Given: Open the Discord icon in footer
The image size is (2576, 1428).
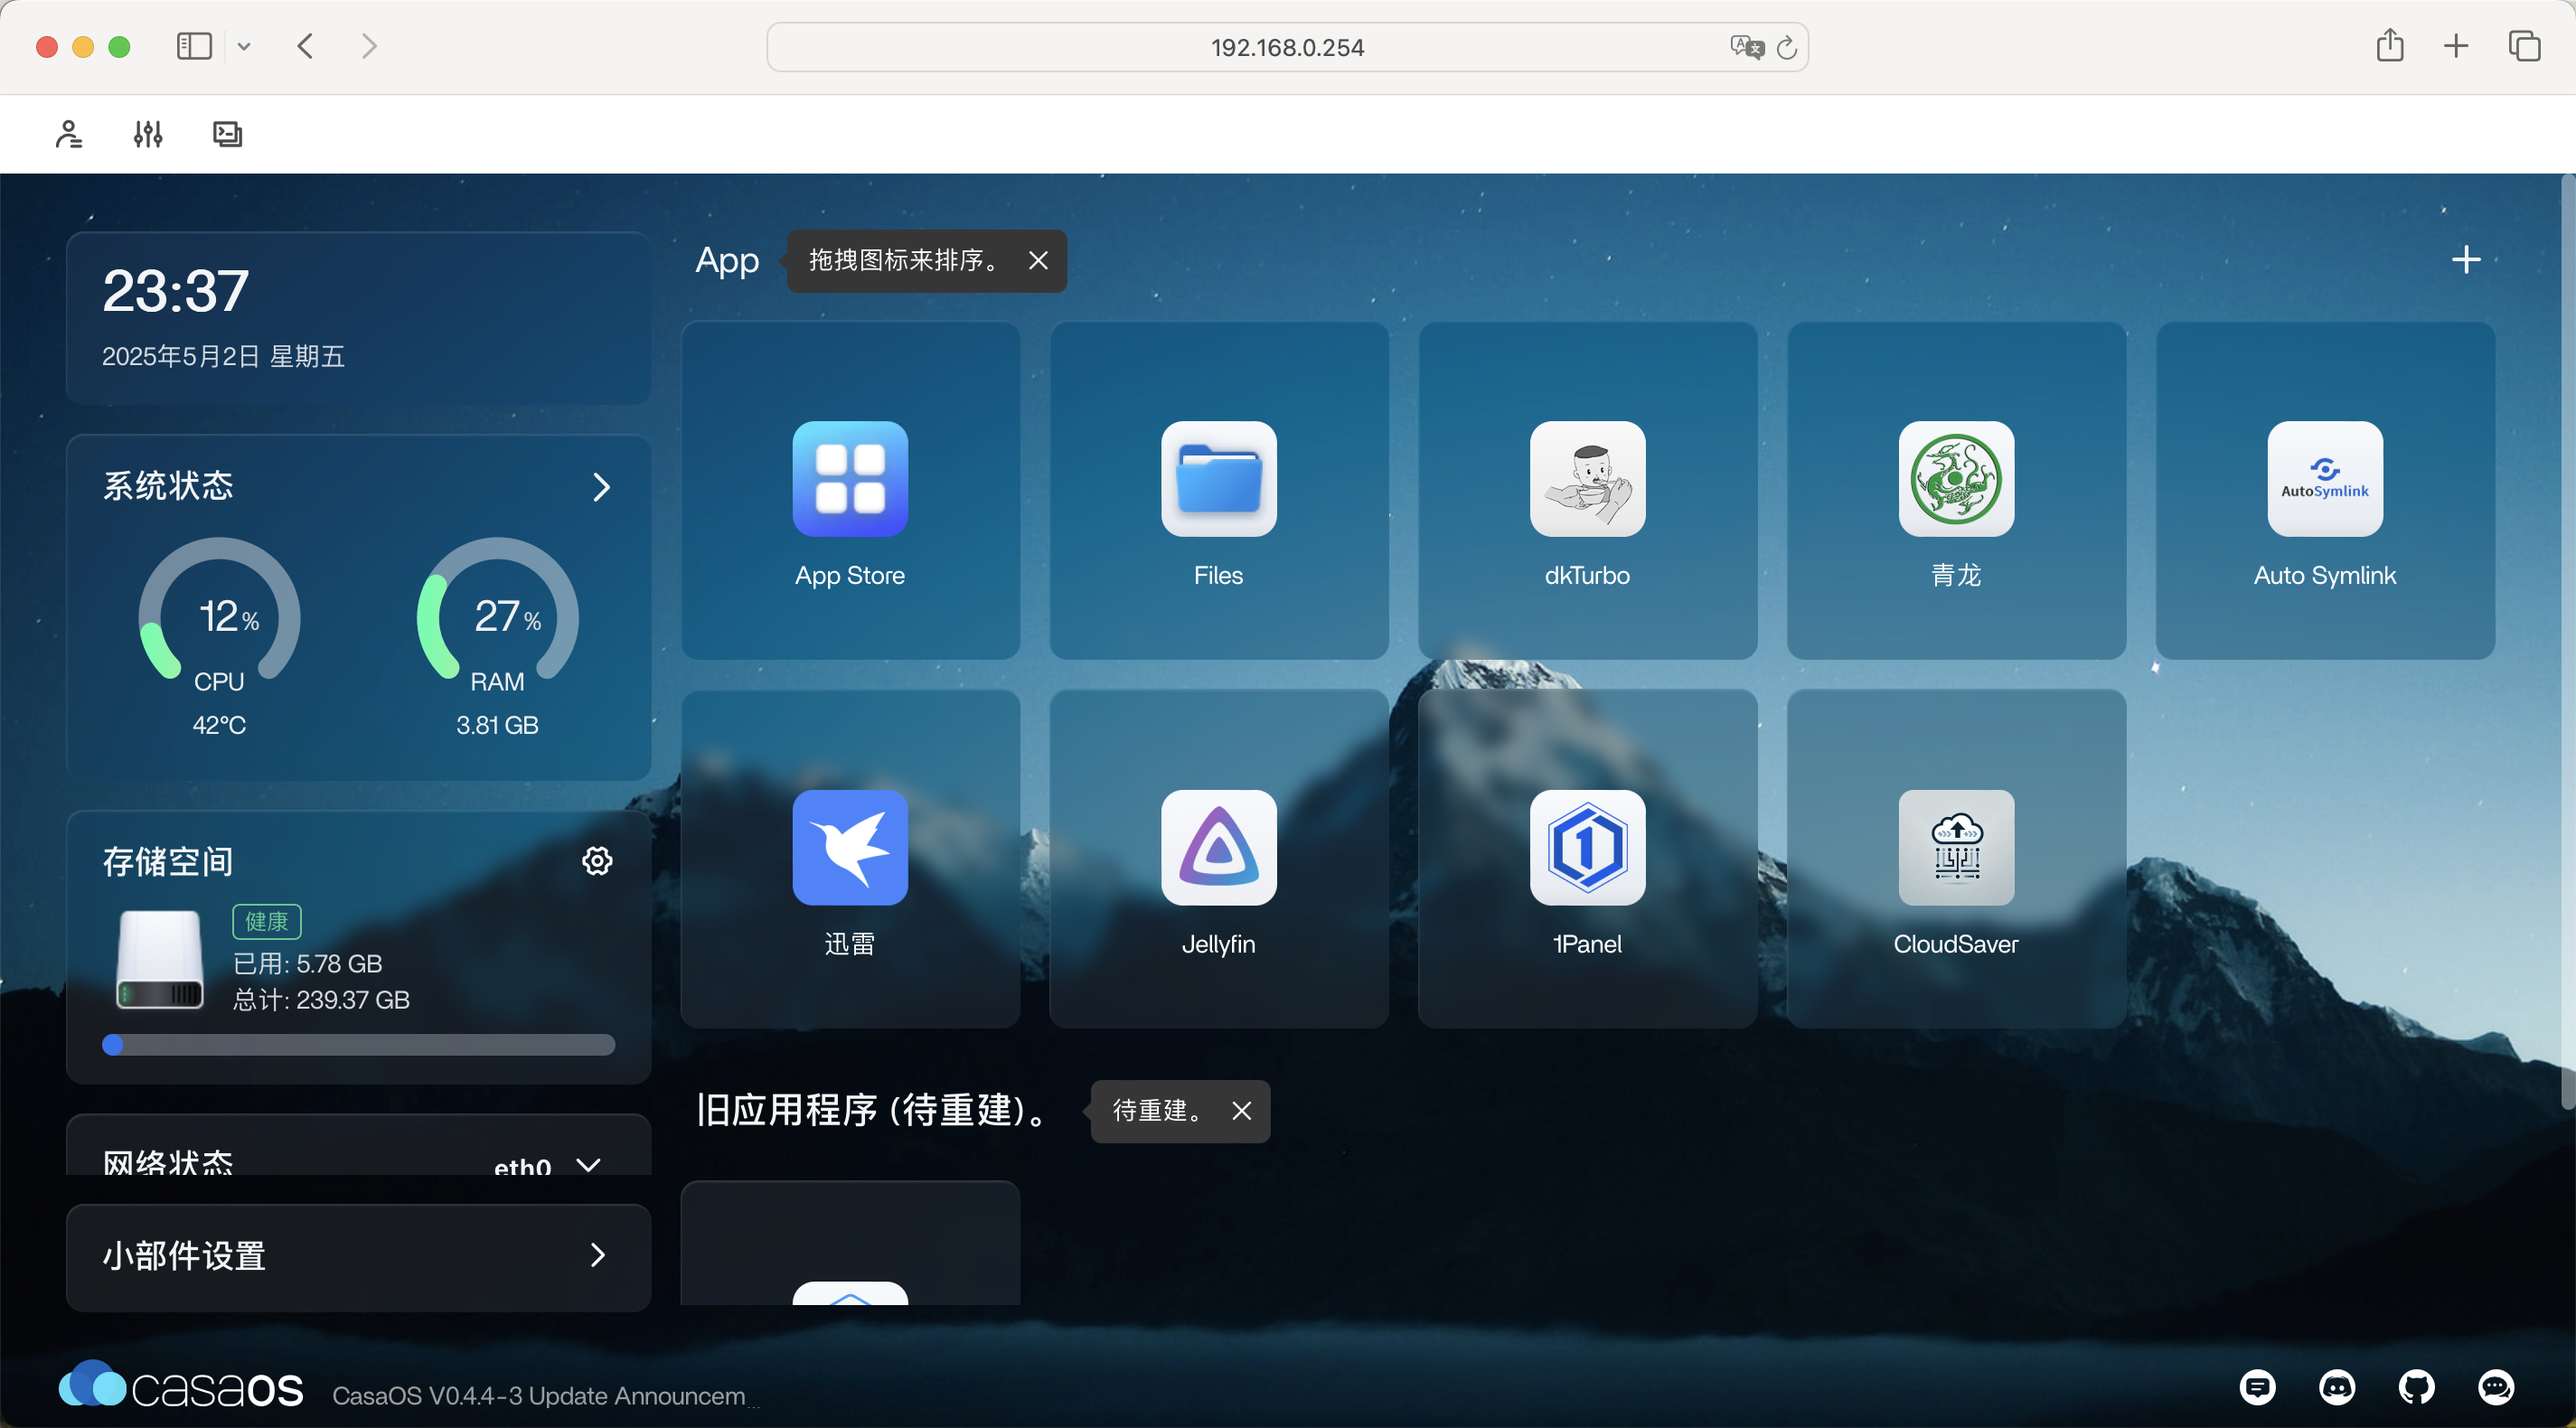Looking at the screenshot, I should (x=2336, y=1387).
